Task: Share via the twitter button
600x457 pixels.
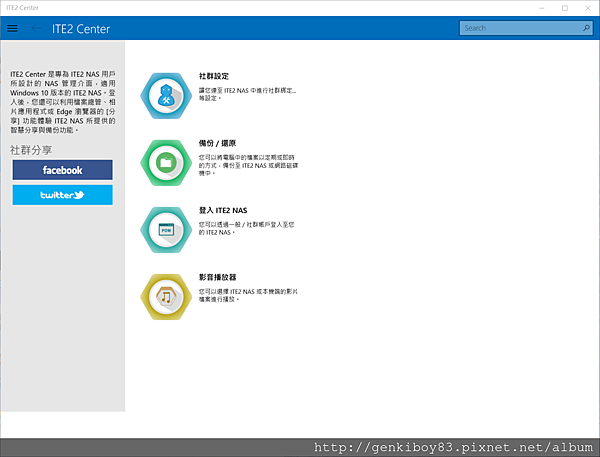Action: [x=62, y=195]
